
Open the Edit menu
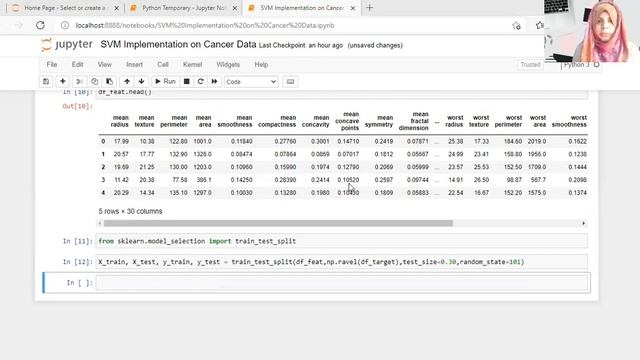pyautogui.click(x=77, y=64)
